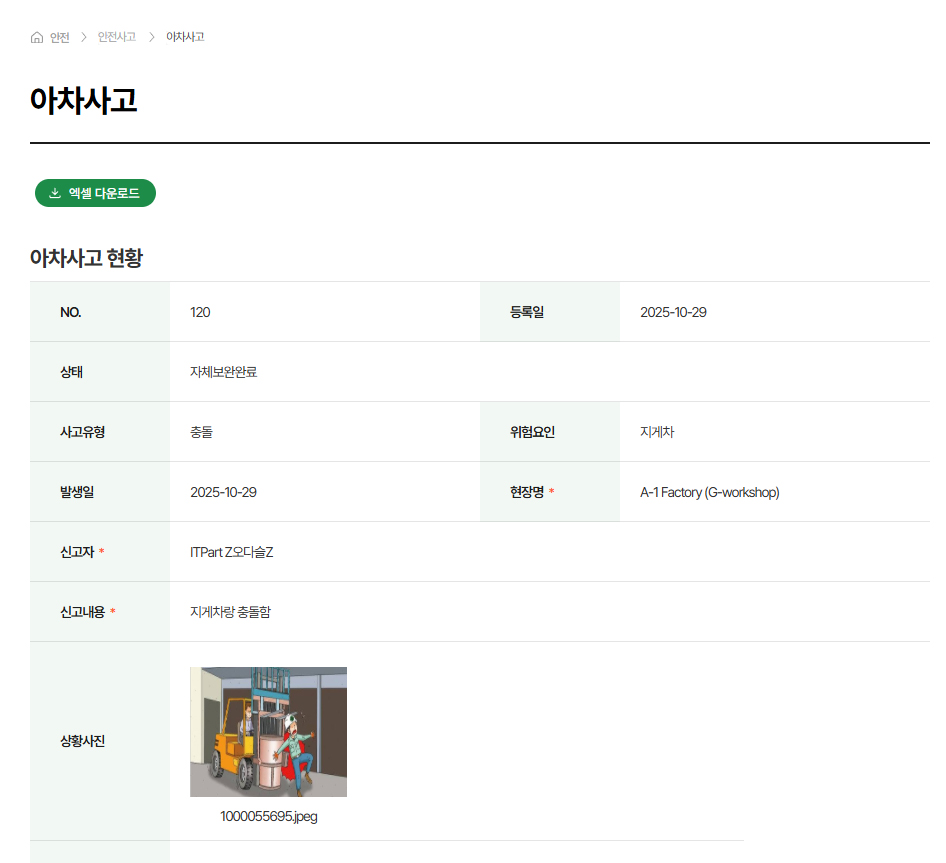946x863 pixels.
Task: Click the 아차사고 page title
Action: coord(83,100)
